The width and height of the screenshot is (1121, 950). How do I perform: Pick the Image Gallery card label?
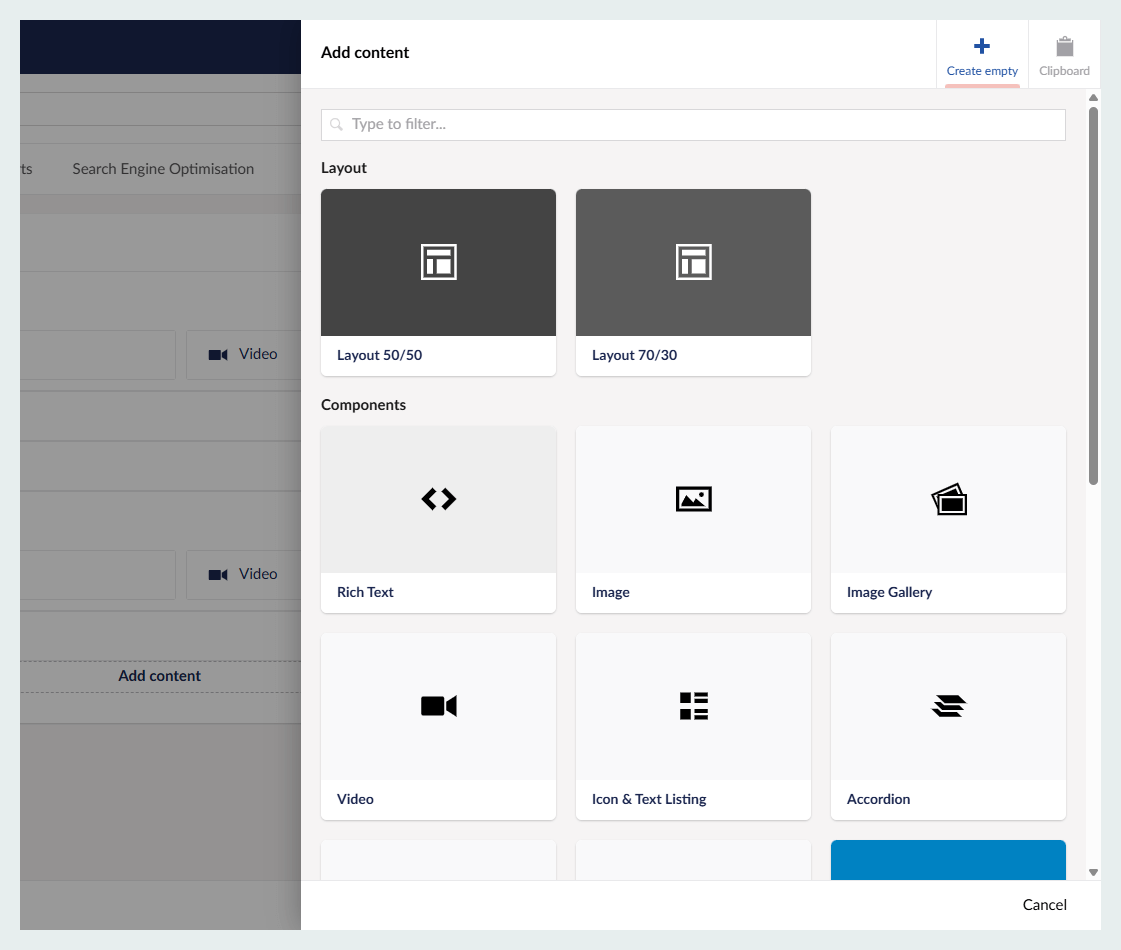889,593
